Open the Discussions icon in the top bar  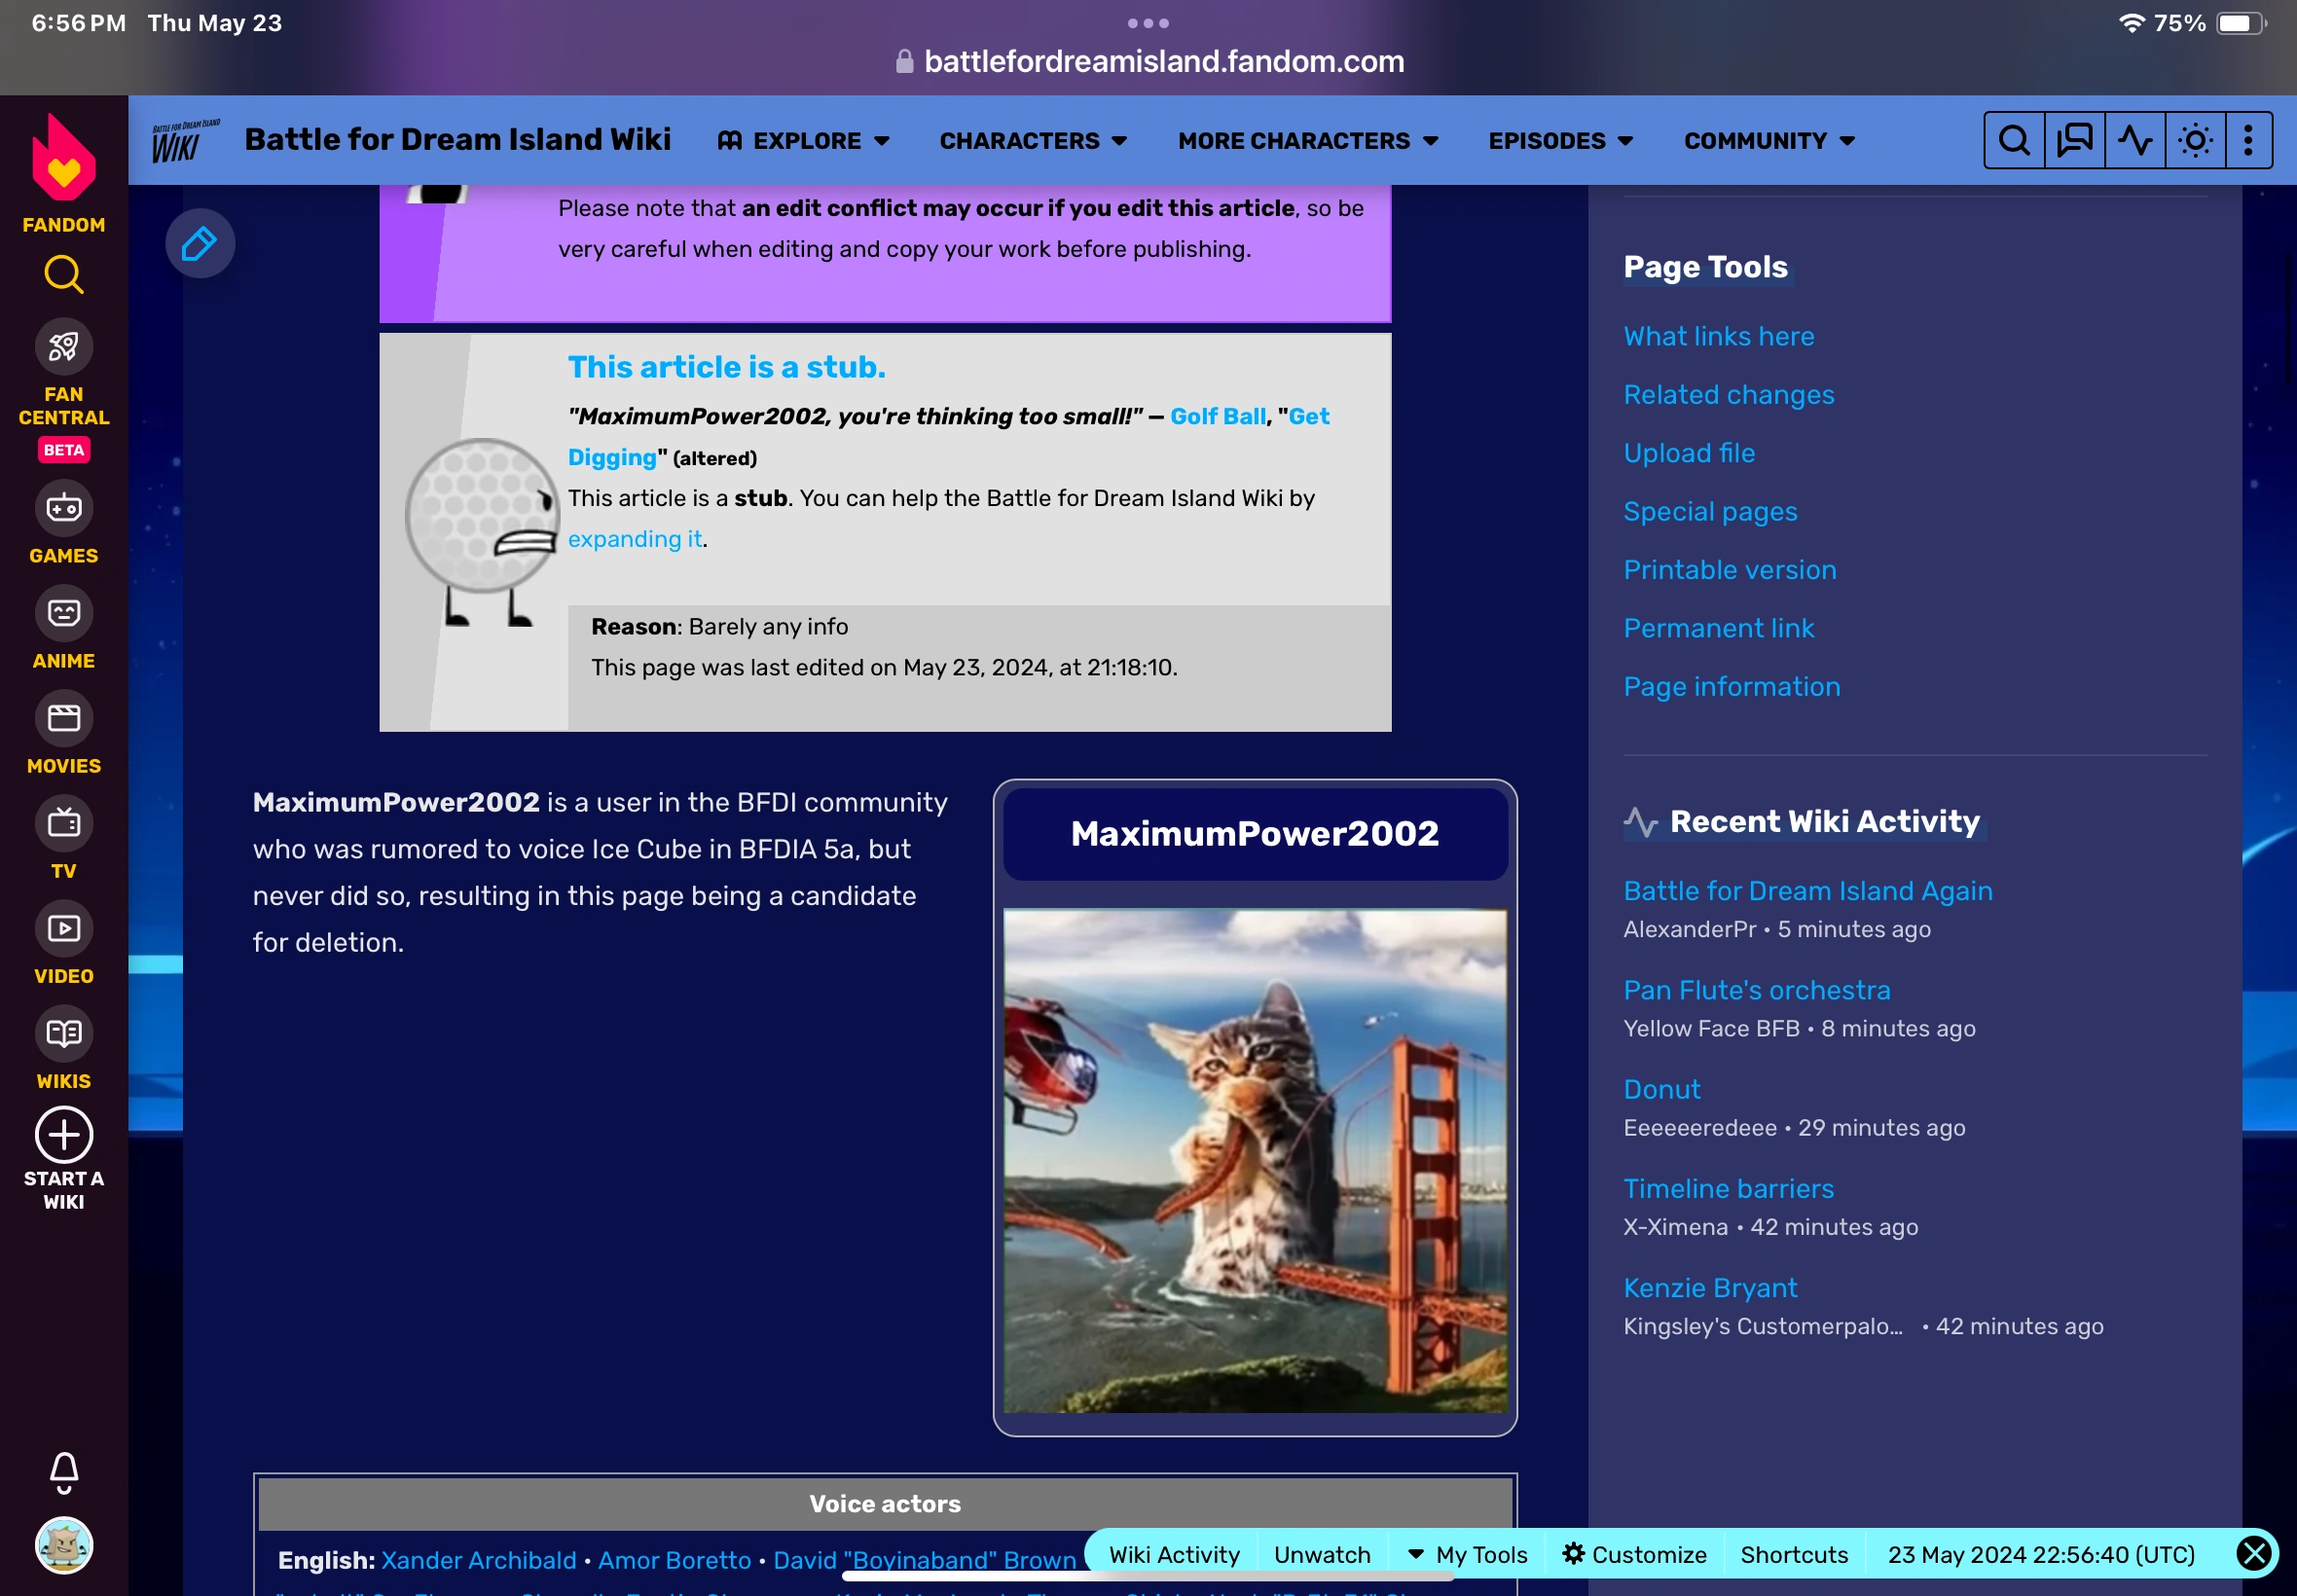[x=2073, y=140]
